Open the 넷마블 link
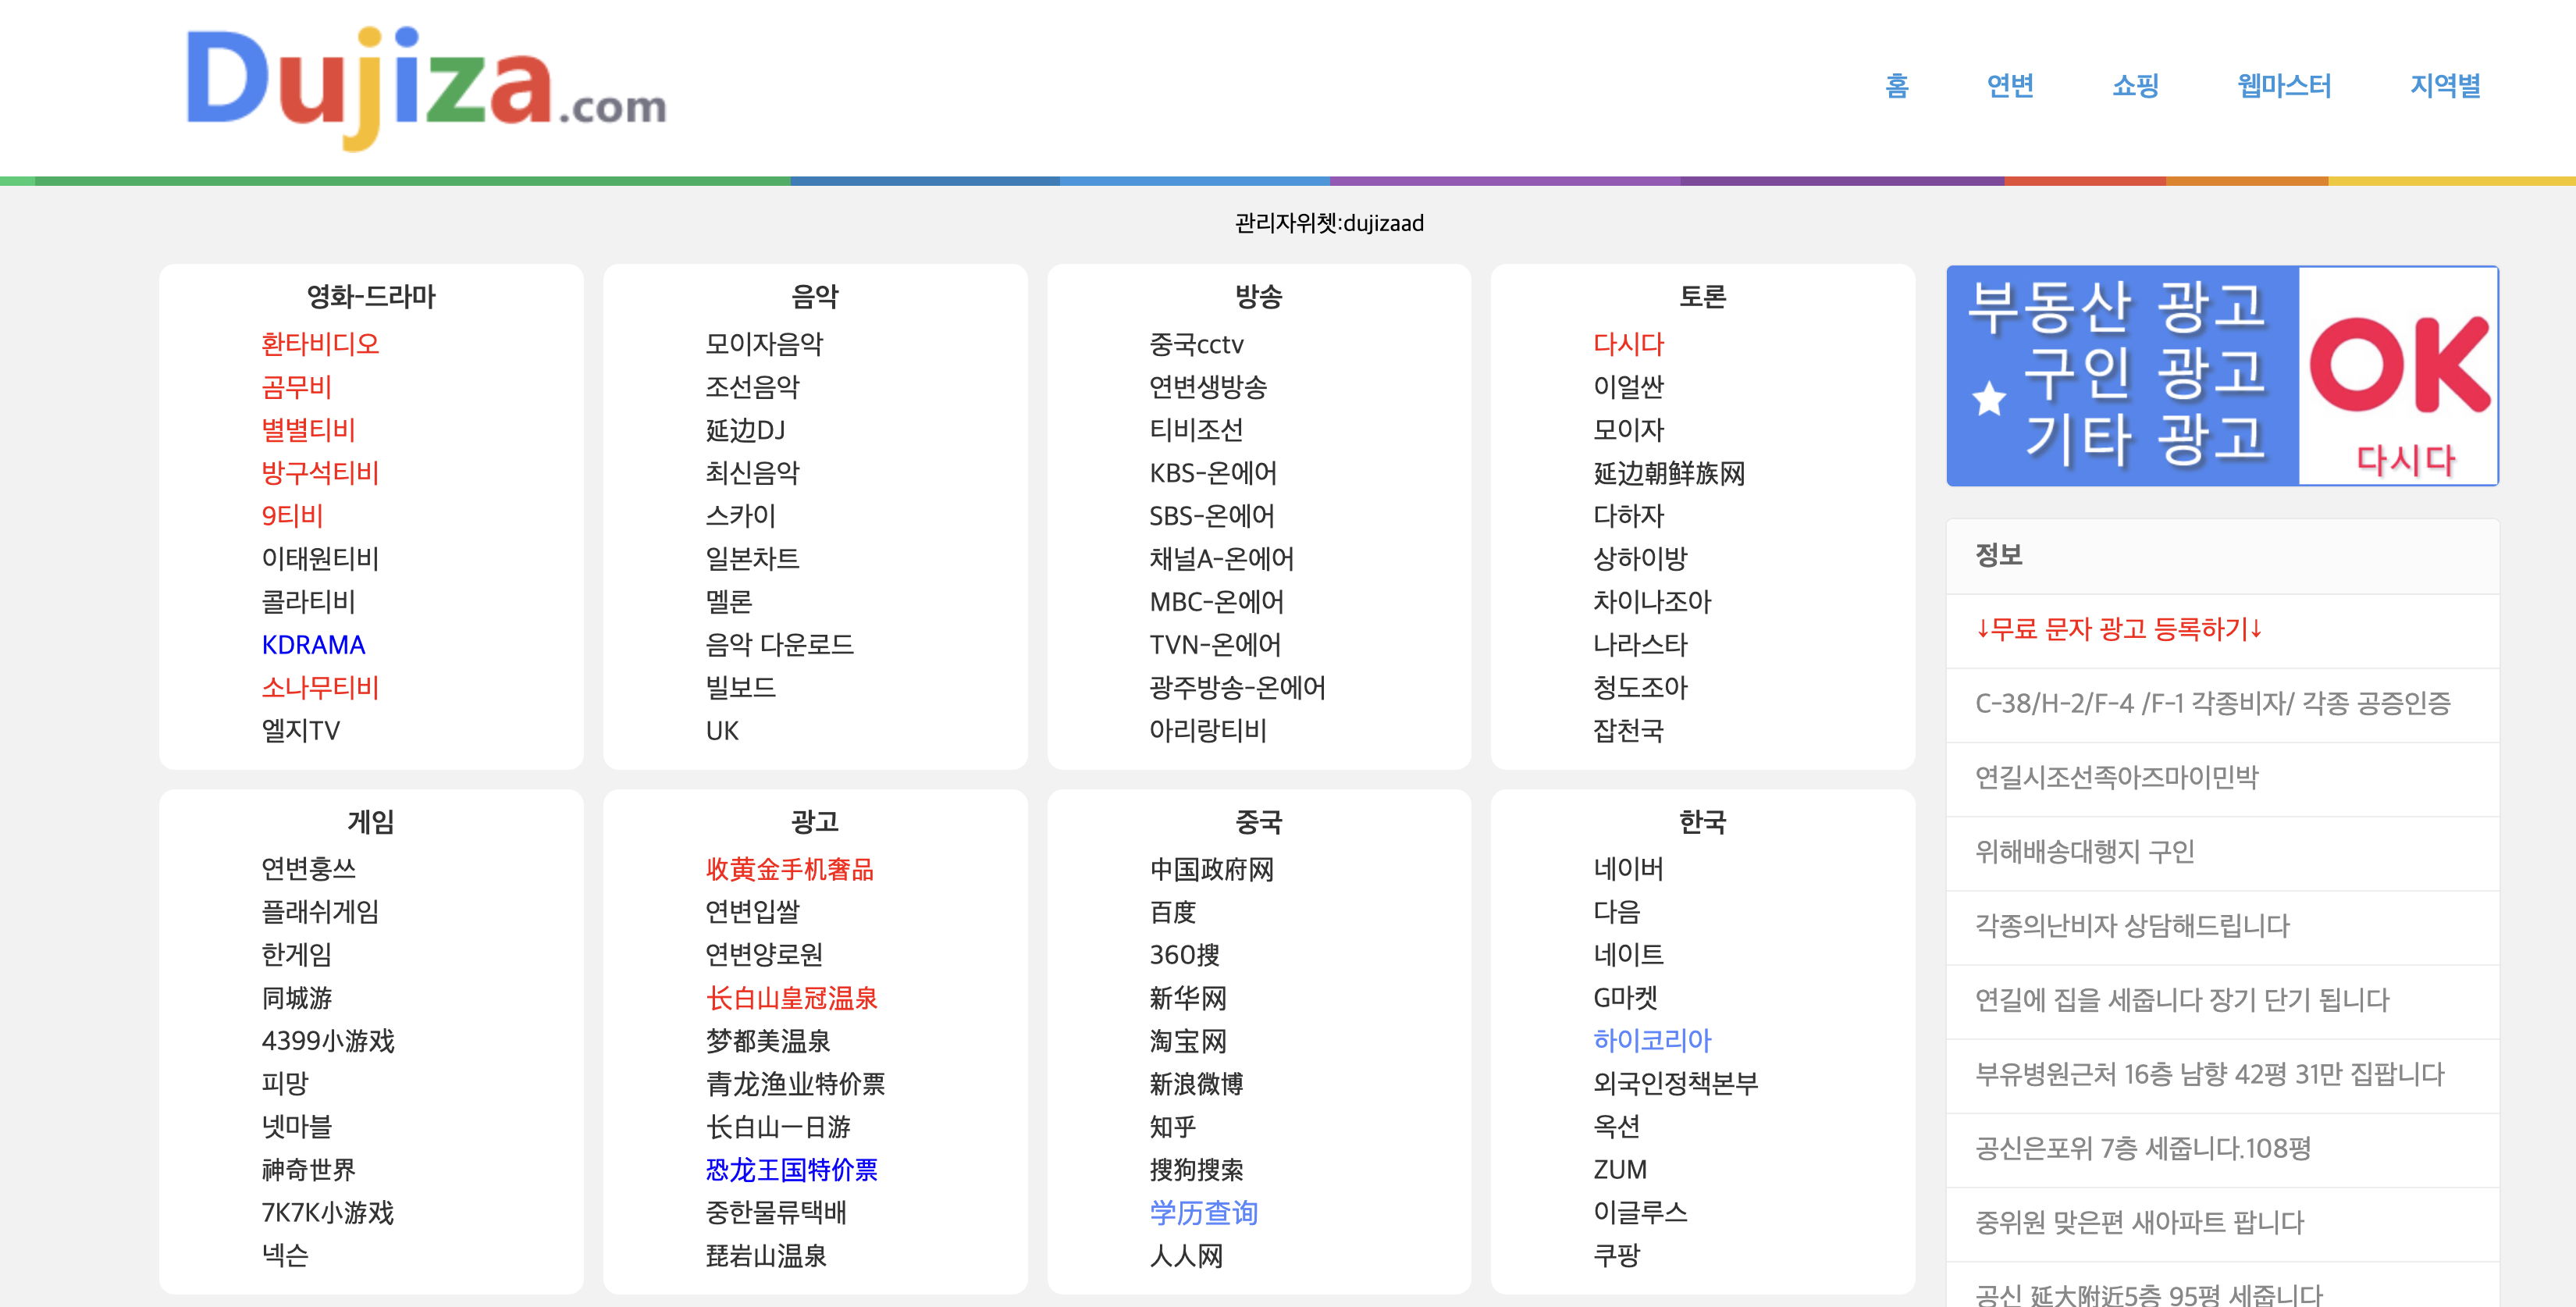Viewport: 2576px width, 1307px height. point(296,1127)
